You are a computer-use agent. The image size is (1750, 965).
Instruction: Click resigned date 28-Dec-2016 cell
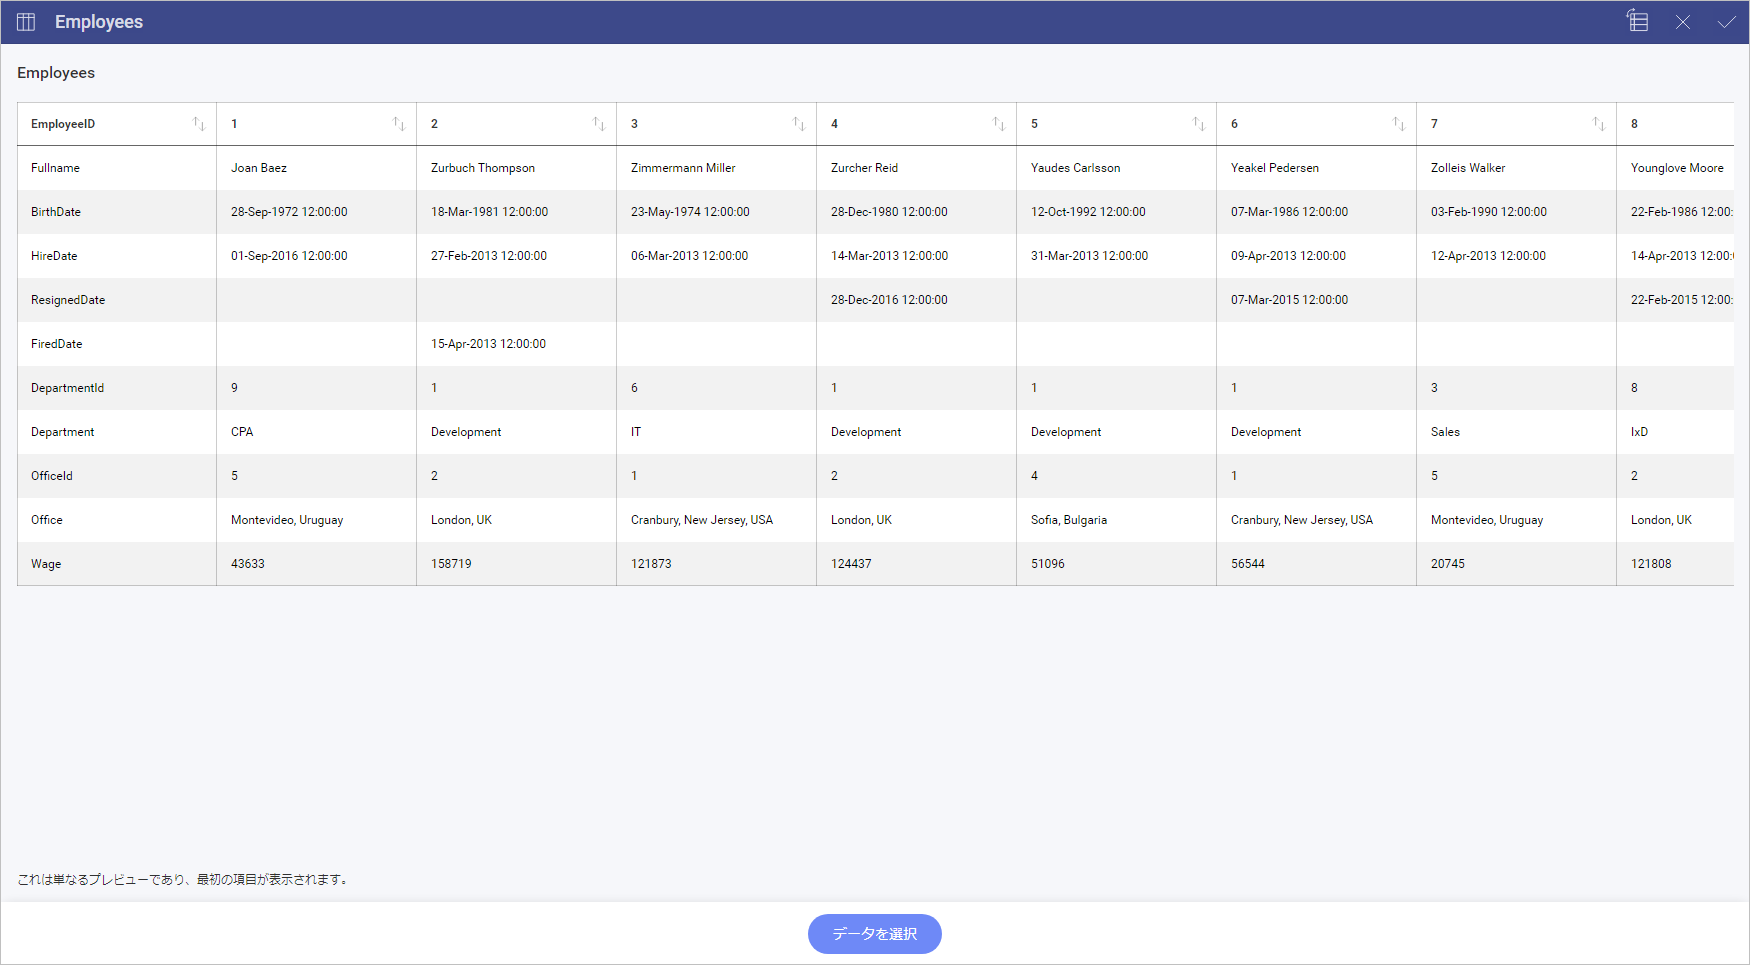(x=917, y=300)
